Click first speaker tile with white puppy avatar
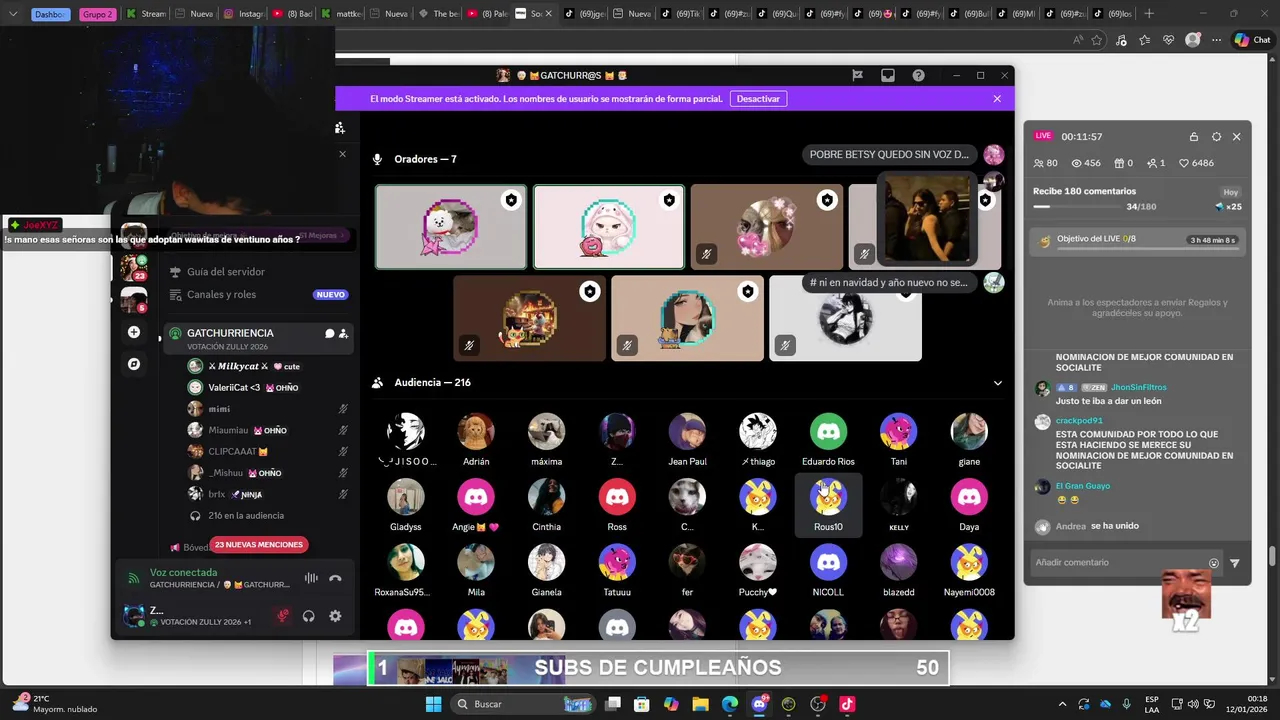This screenshot has height=720, width=1280. (450, 227)
